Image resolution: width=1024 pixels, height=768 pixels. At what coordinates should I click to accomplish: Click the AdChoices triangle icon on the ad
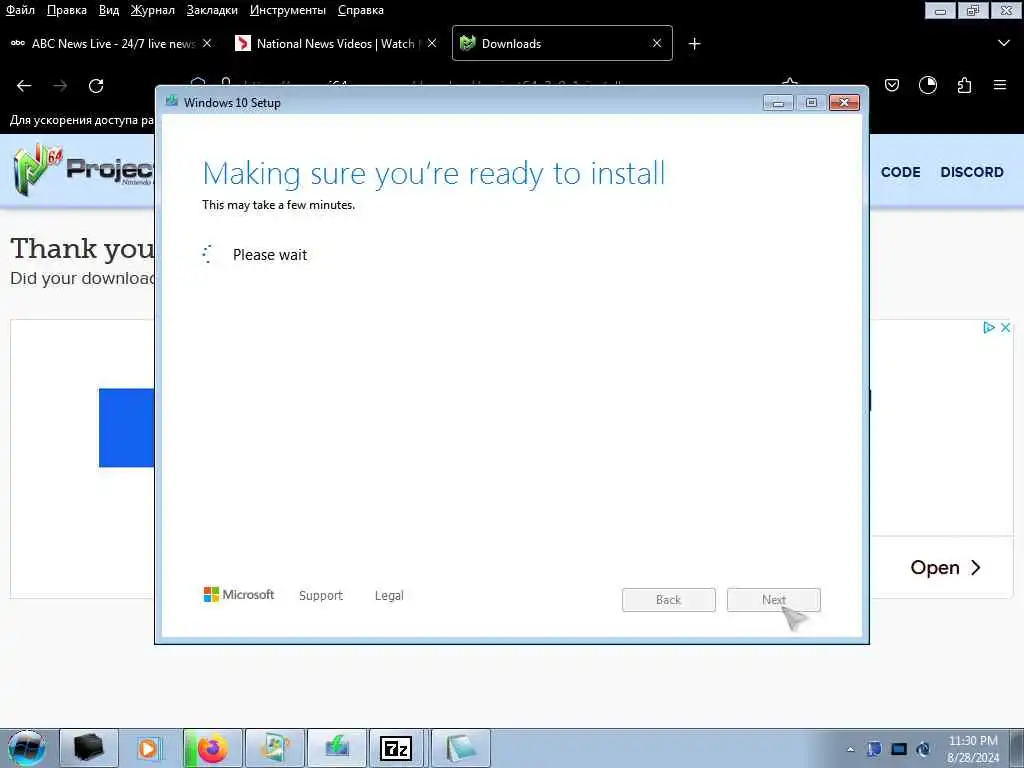[x=989, y=328]
